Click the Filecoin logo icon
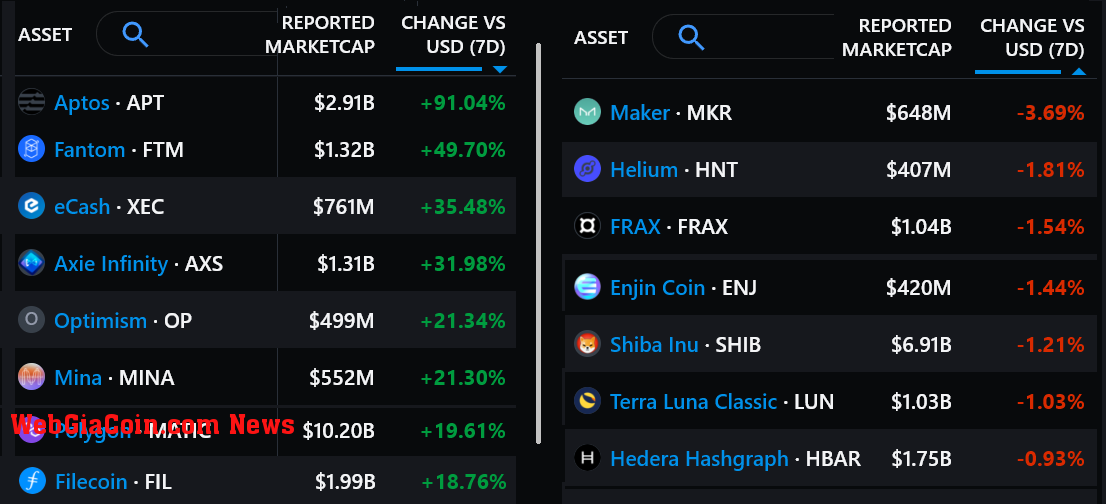The width and height of the screenshot is (1106, 504). click(x=32, y=481)
